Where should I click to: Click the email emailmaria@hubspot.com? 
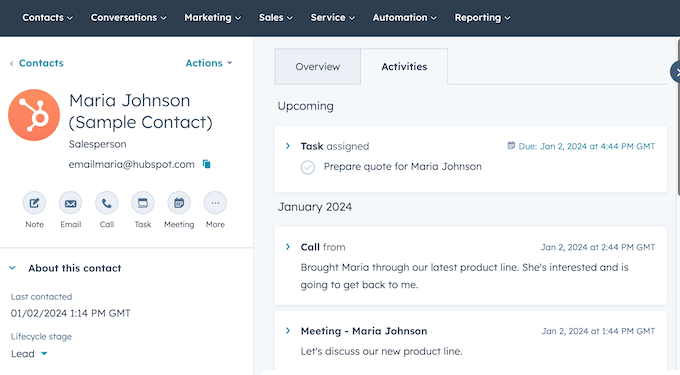131,164
